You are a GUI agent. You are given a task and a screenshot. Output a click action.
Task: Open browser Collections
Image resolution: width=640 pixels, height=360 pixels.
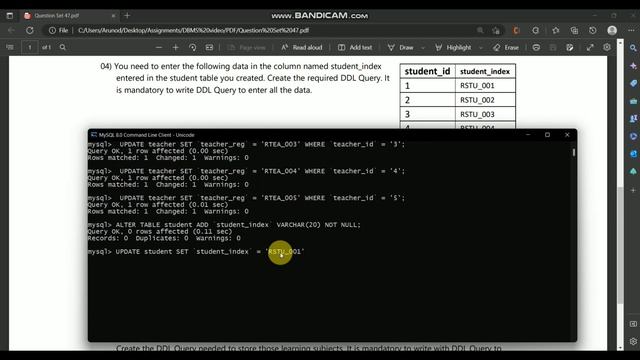click(574, 30)
